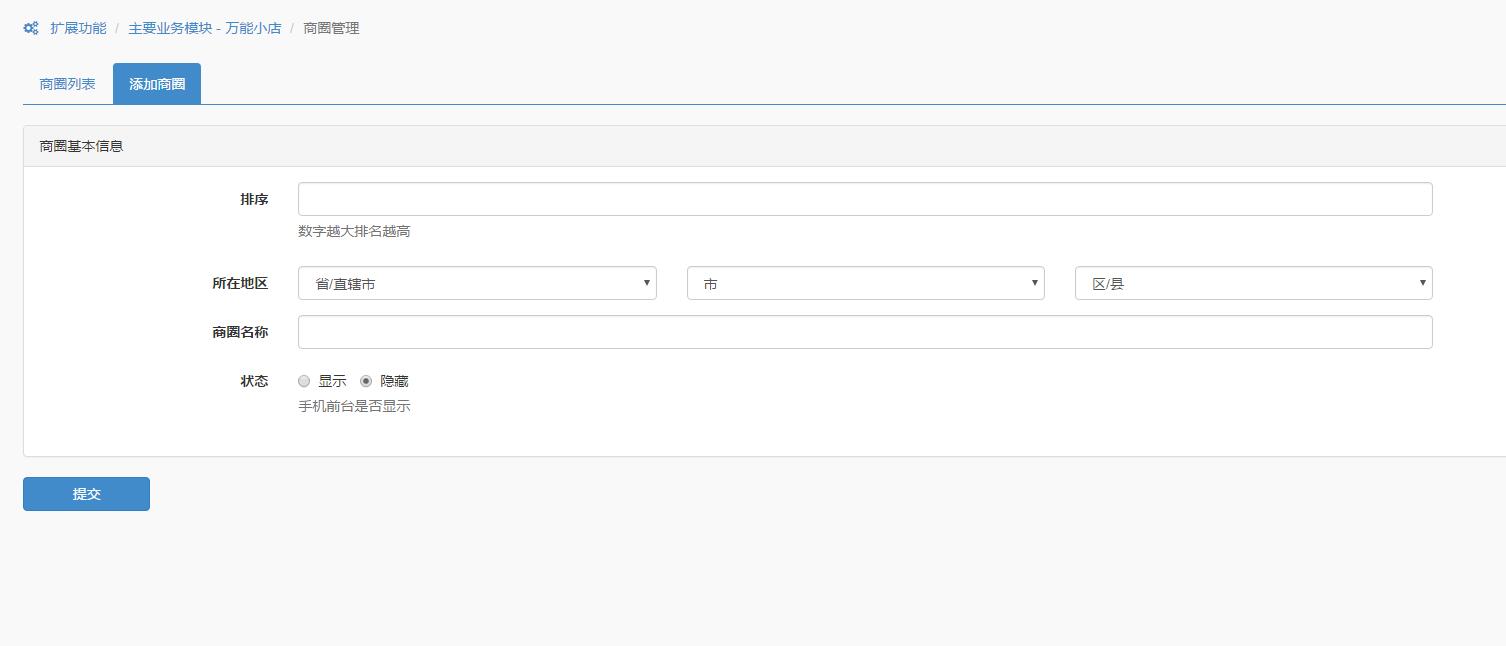Switch to the 商圈列表 tab

click(x=67, y=84)
